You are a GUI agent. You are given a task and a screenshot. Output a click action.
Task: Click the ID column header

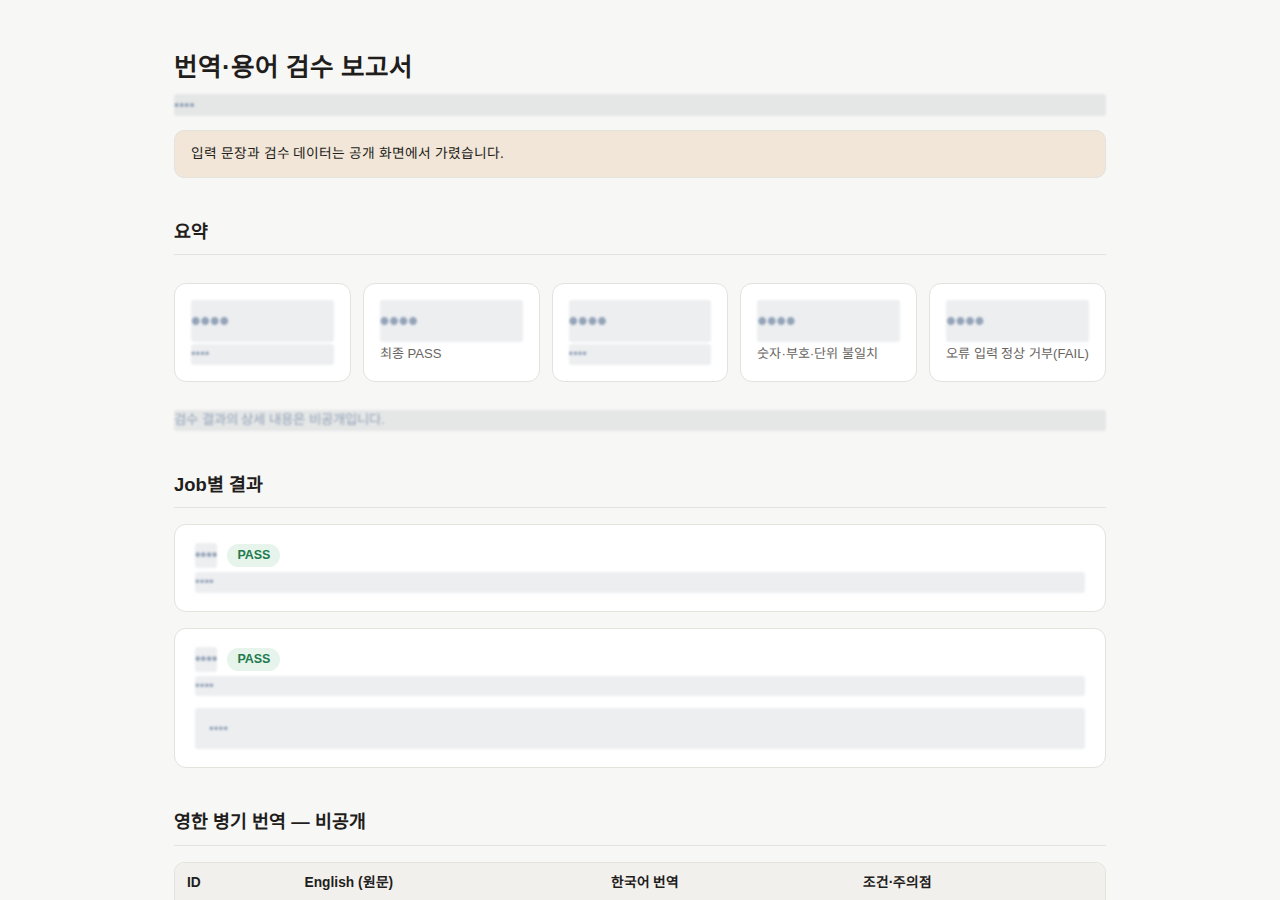pos(194,882)
